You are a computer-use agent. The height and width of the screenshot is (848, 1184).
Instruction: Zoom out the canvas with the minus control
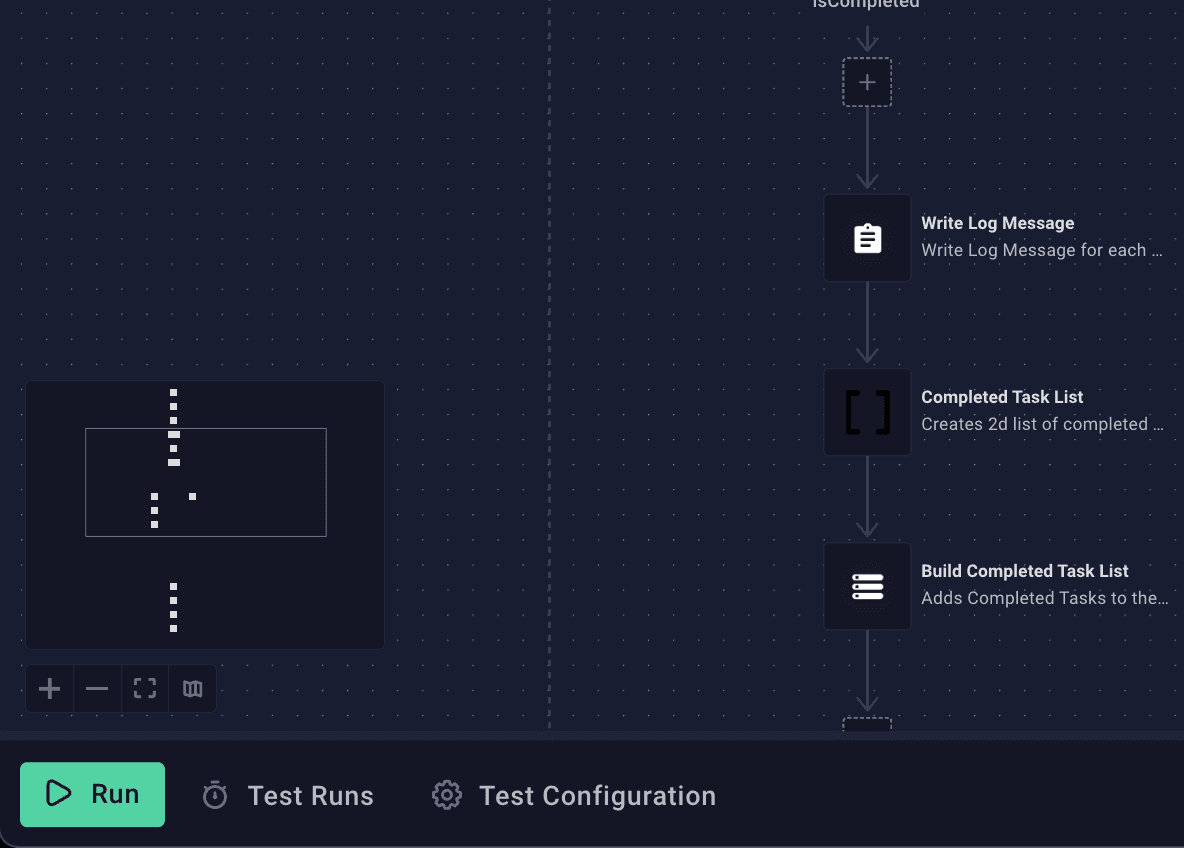pyautogui.click(x=97, y=689)
